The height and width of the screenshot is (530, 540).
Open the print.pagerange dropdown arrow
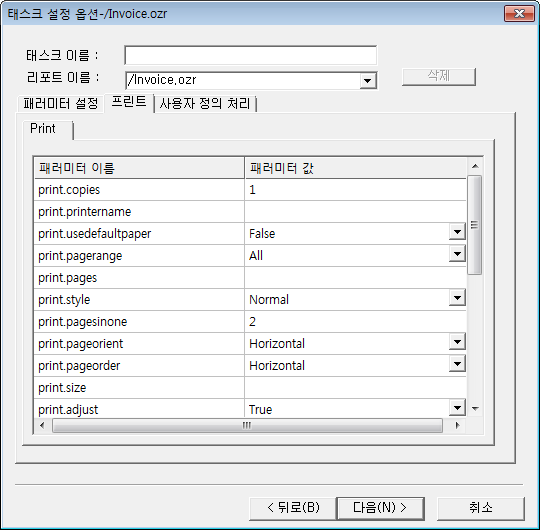click(457, 254)
